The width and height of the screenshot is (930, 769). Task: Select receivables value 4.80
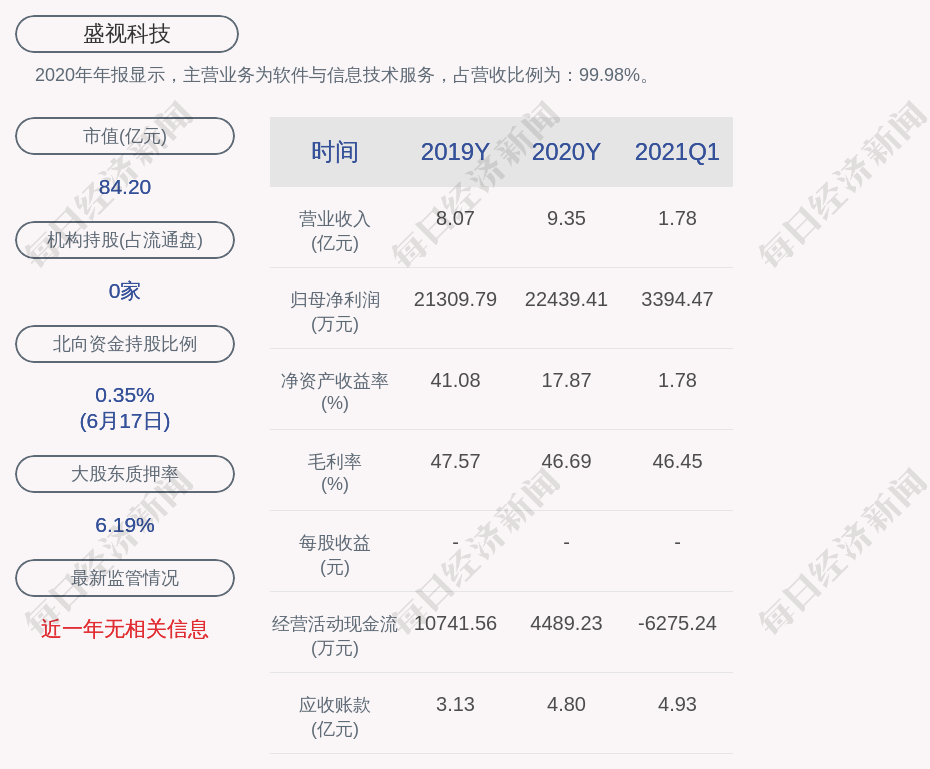566,704
